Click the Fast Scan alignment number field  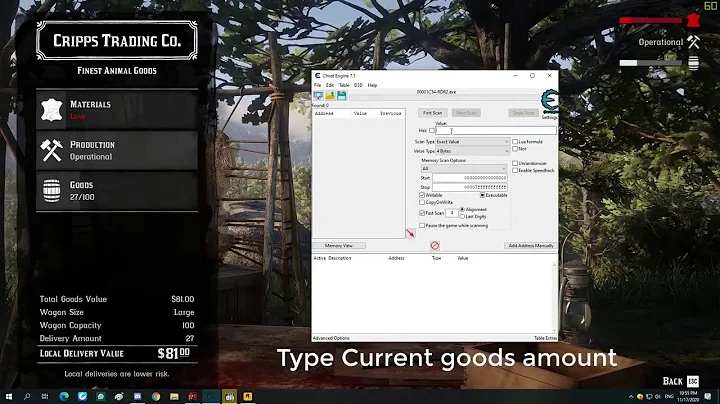[452, 213]
